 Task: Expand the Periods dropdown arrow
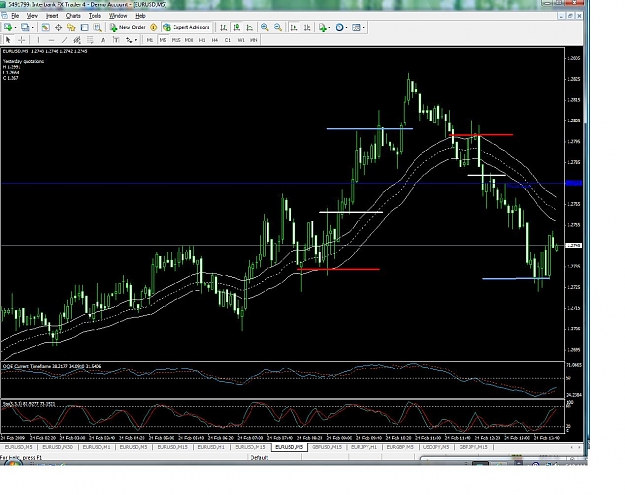coord(346,28)
